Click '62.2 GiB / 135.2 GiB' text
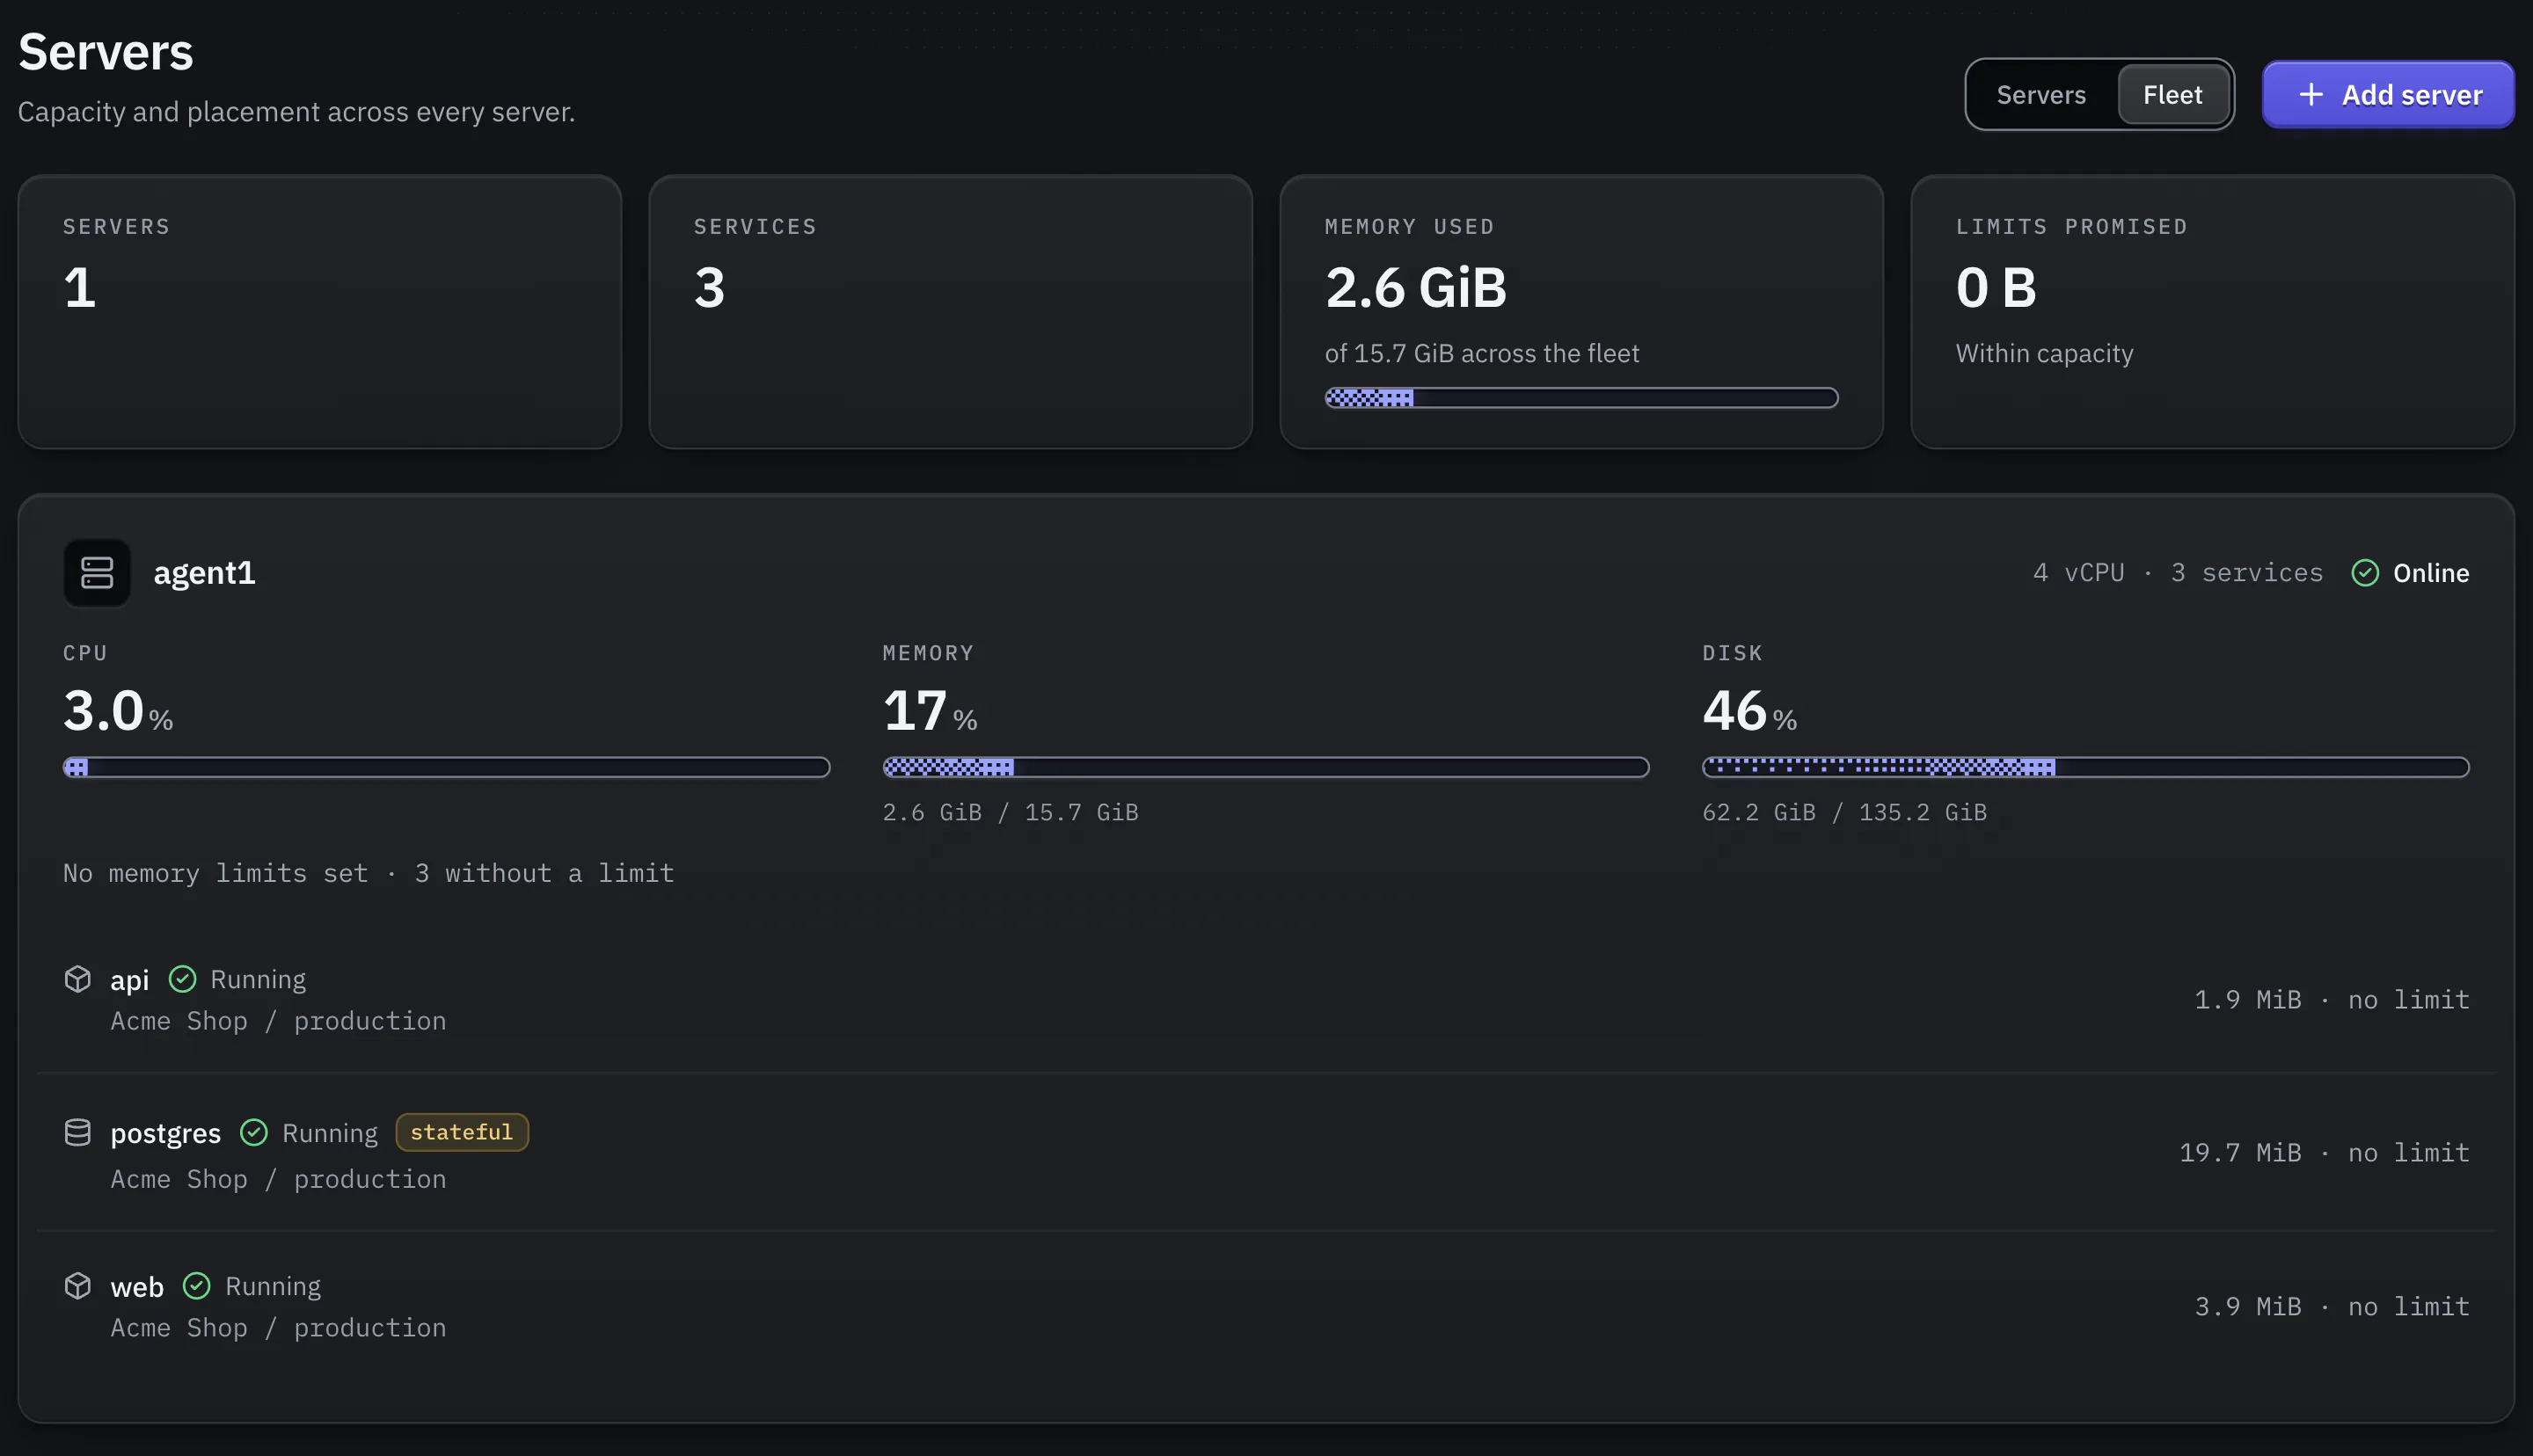The image size is (2533, 1456). tap(1845, 812)
